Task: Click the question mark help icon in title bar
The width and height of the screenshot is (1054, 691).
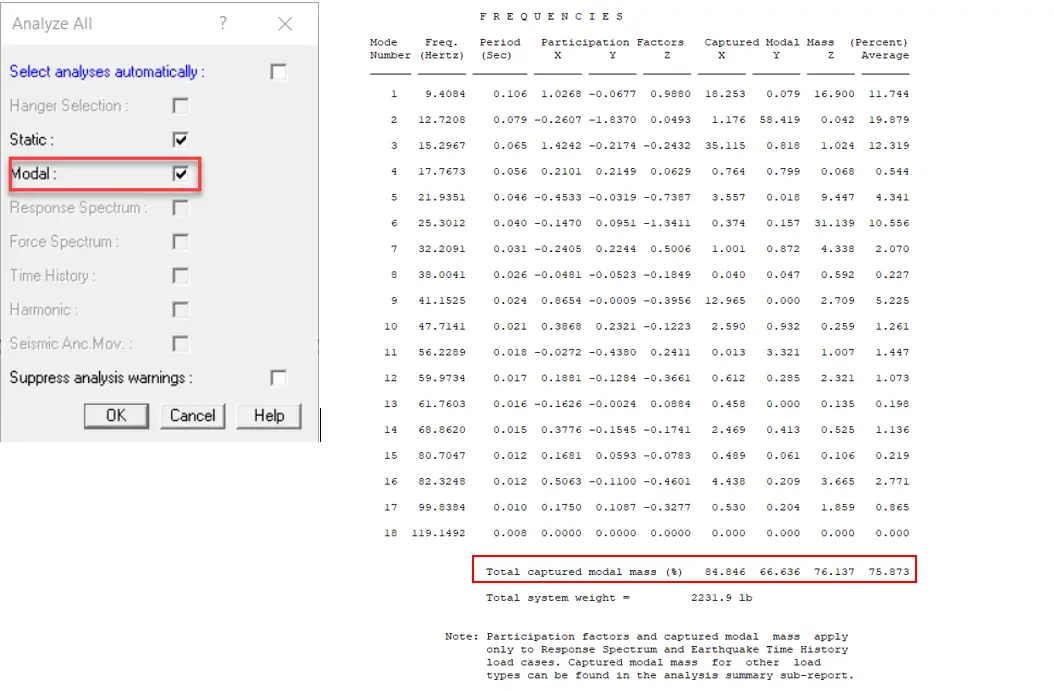Action: [223, 24]
